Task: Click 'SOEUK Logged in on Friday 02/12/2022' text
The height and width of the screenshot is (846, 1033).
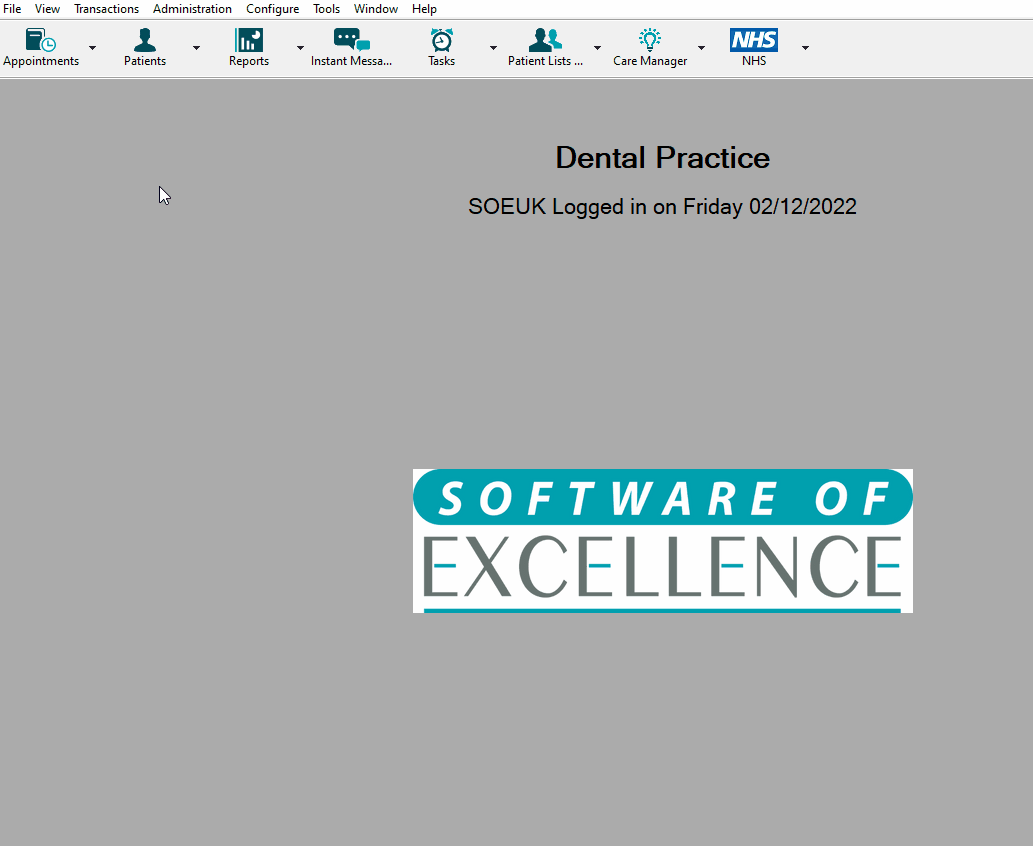Action: [662, 207]
